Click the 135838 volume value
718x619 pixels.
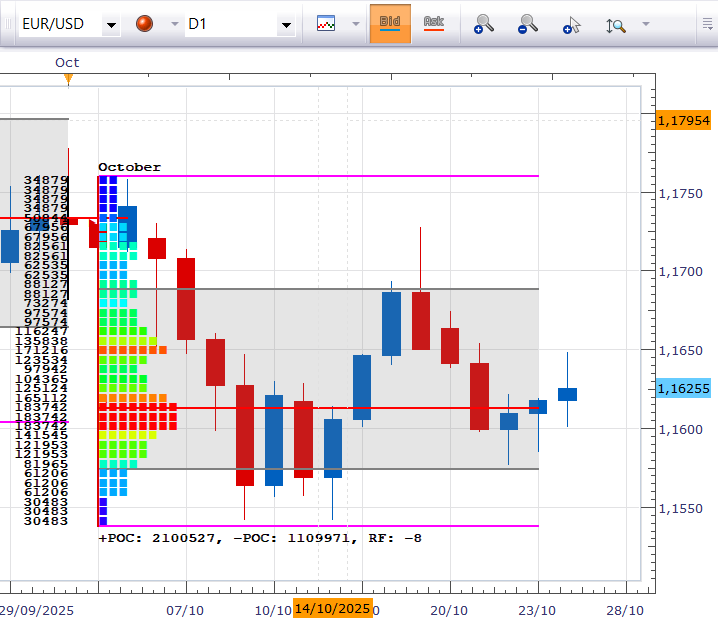(x=42, y=341)
